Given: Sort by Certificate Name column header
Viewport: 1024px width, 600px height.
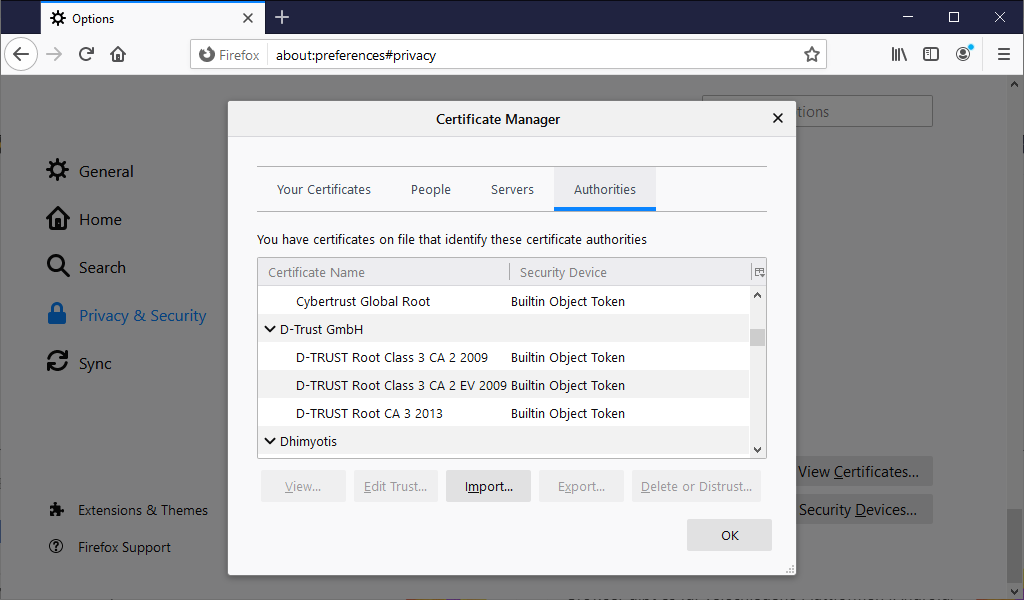Looking at the screenshot, I should point(382,272).
